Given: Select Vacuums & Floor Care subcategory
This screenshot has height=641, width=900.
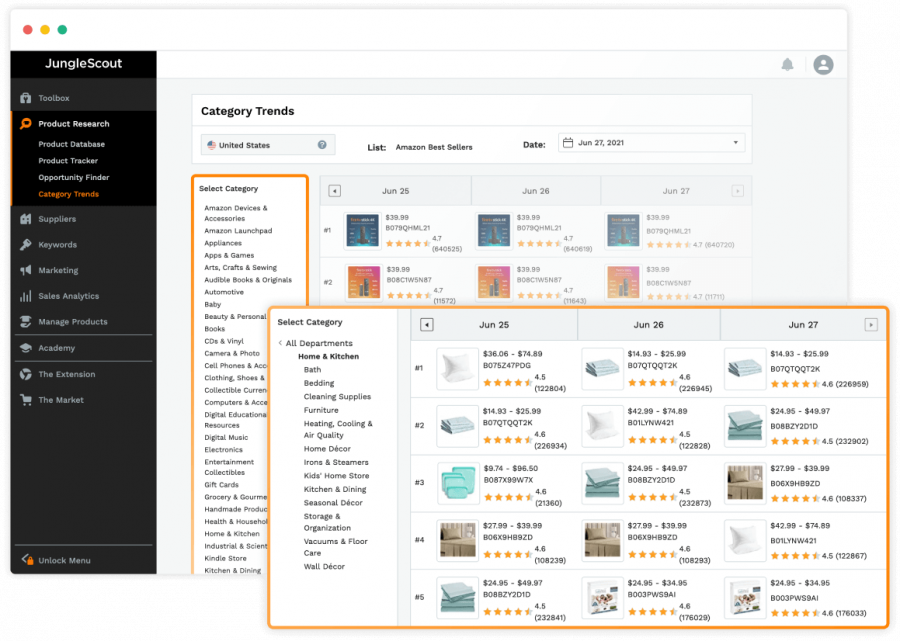Looking at the screenshot, I should [x=336, y=547].
